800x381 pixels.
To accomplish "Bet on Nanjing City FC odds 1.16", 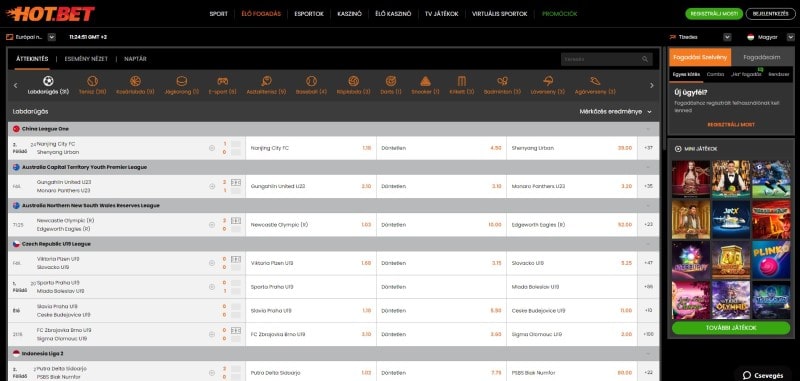I will tap(311, 148).
